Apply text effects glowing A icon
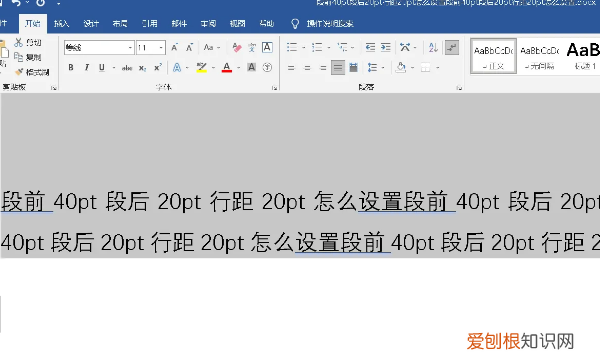The image size is (600, 360). (x=177, y=68)
